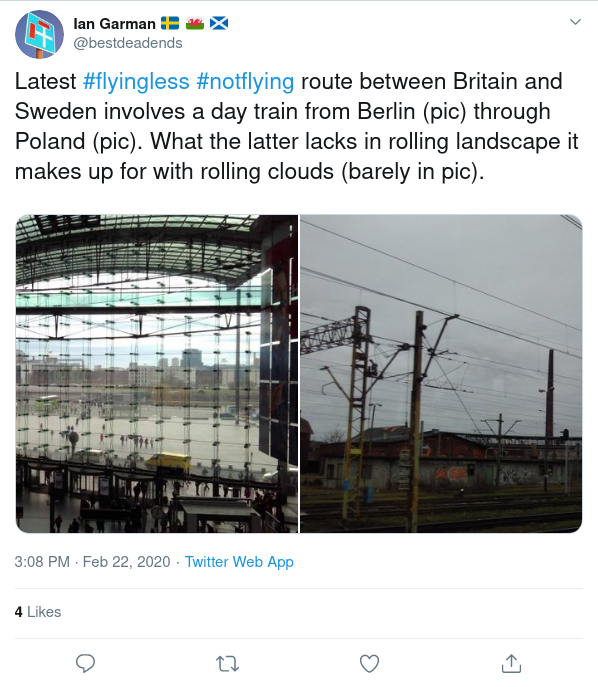Open Ian Garman's profile avatar
The width and height of the screenshot is (598, 687).
pos(39,35)
